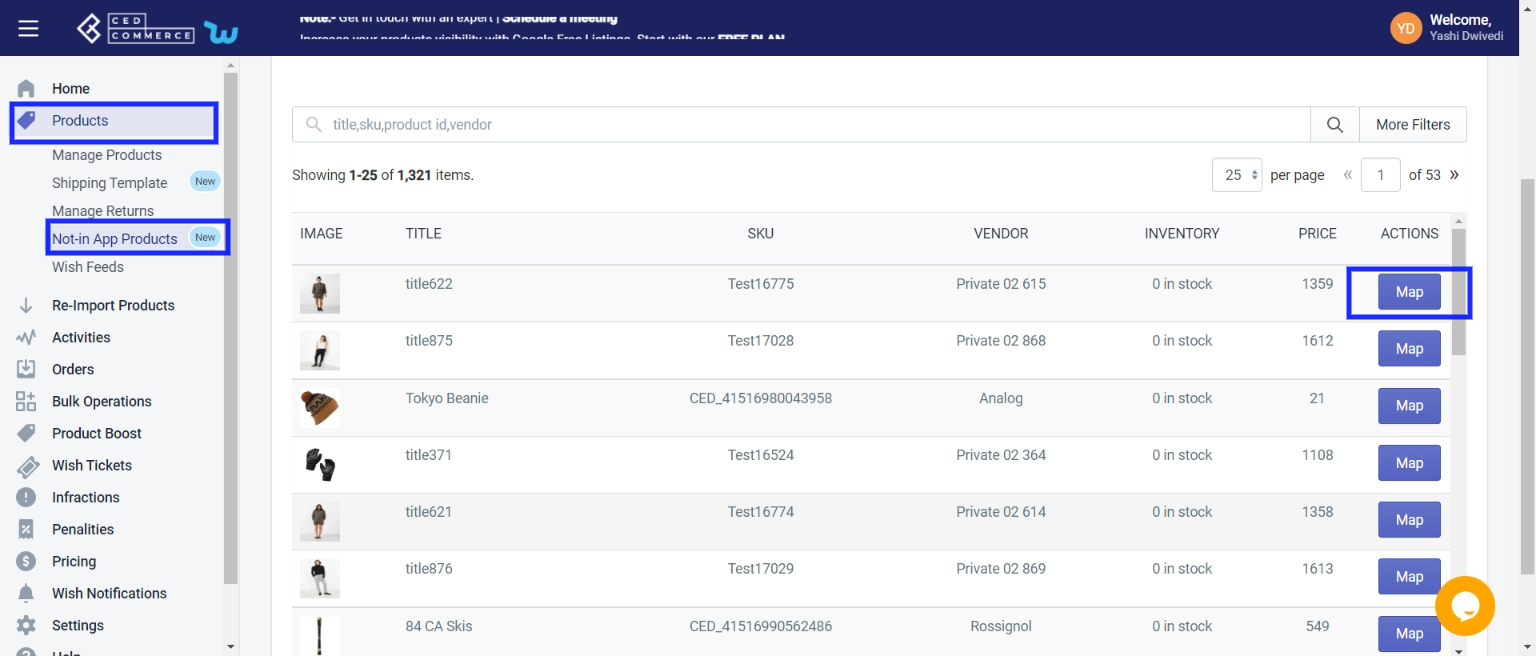The height and width of the screenshot is (656, 1536).
Task: Open Shipping Template menu item
Action: [109, 183]
